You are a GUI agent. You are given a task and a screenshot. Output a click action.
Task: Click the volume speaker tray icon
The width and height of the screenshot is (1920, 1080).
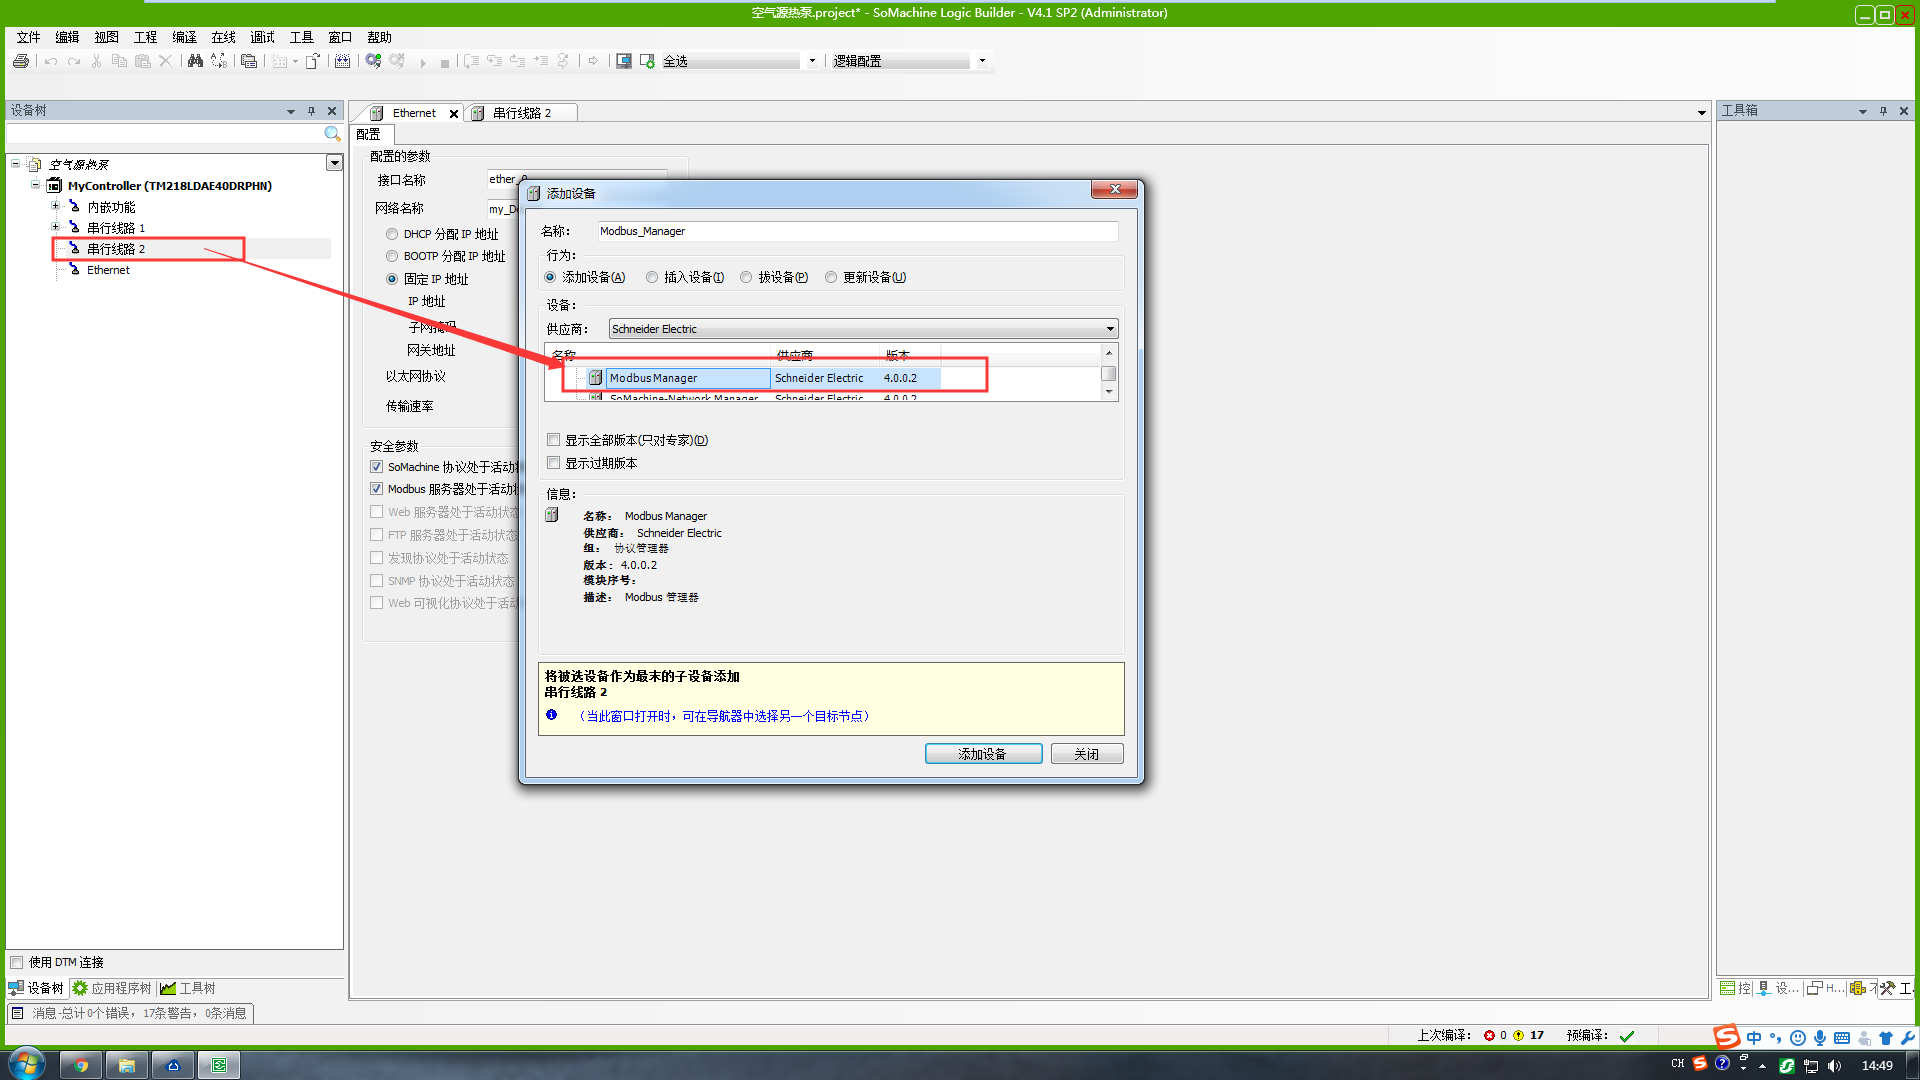(1834, 1065)
